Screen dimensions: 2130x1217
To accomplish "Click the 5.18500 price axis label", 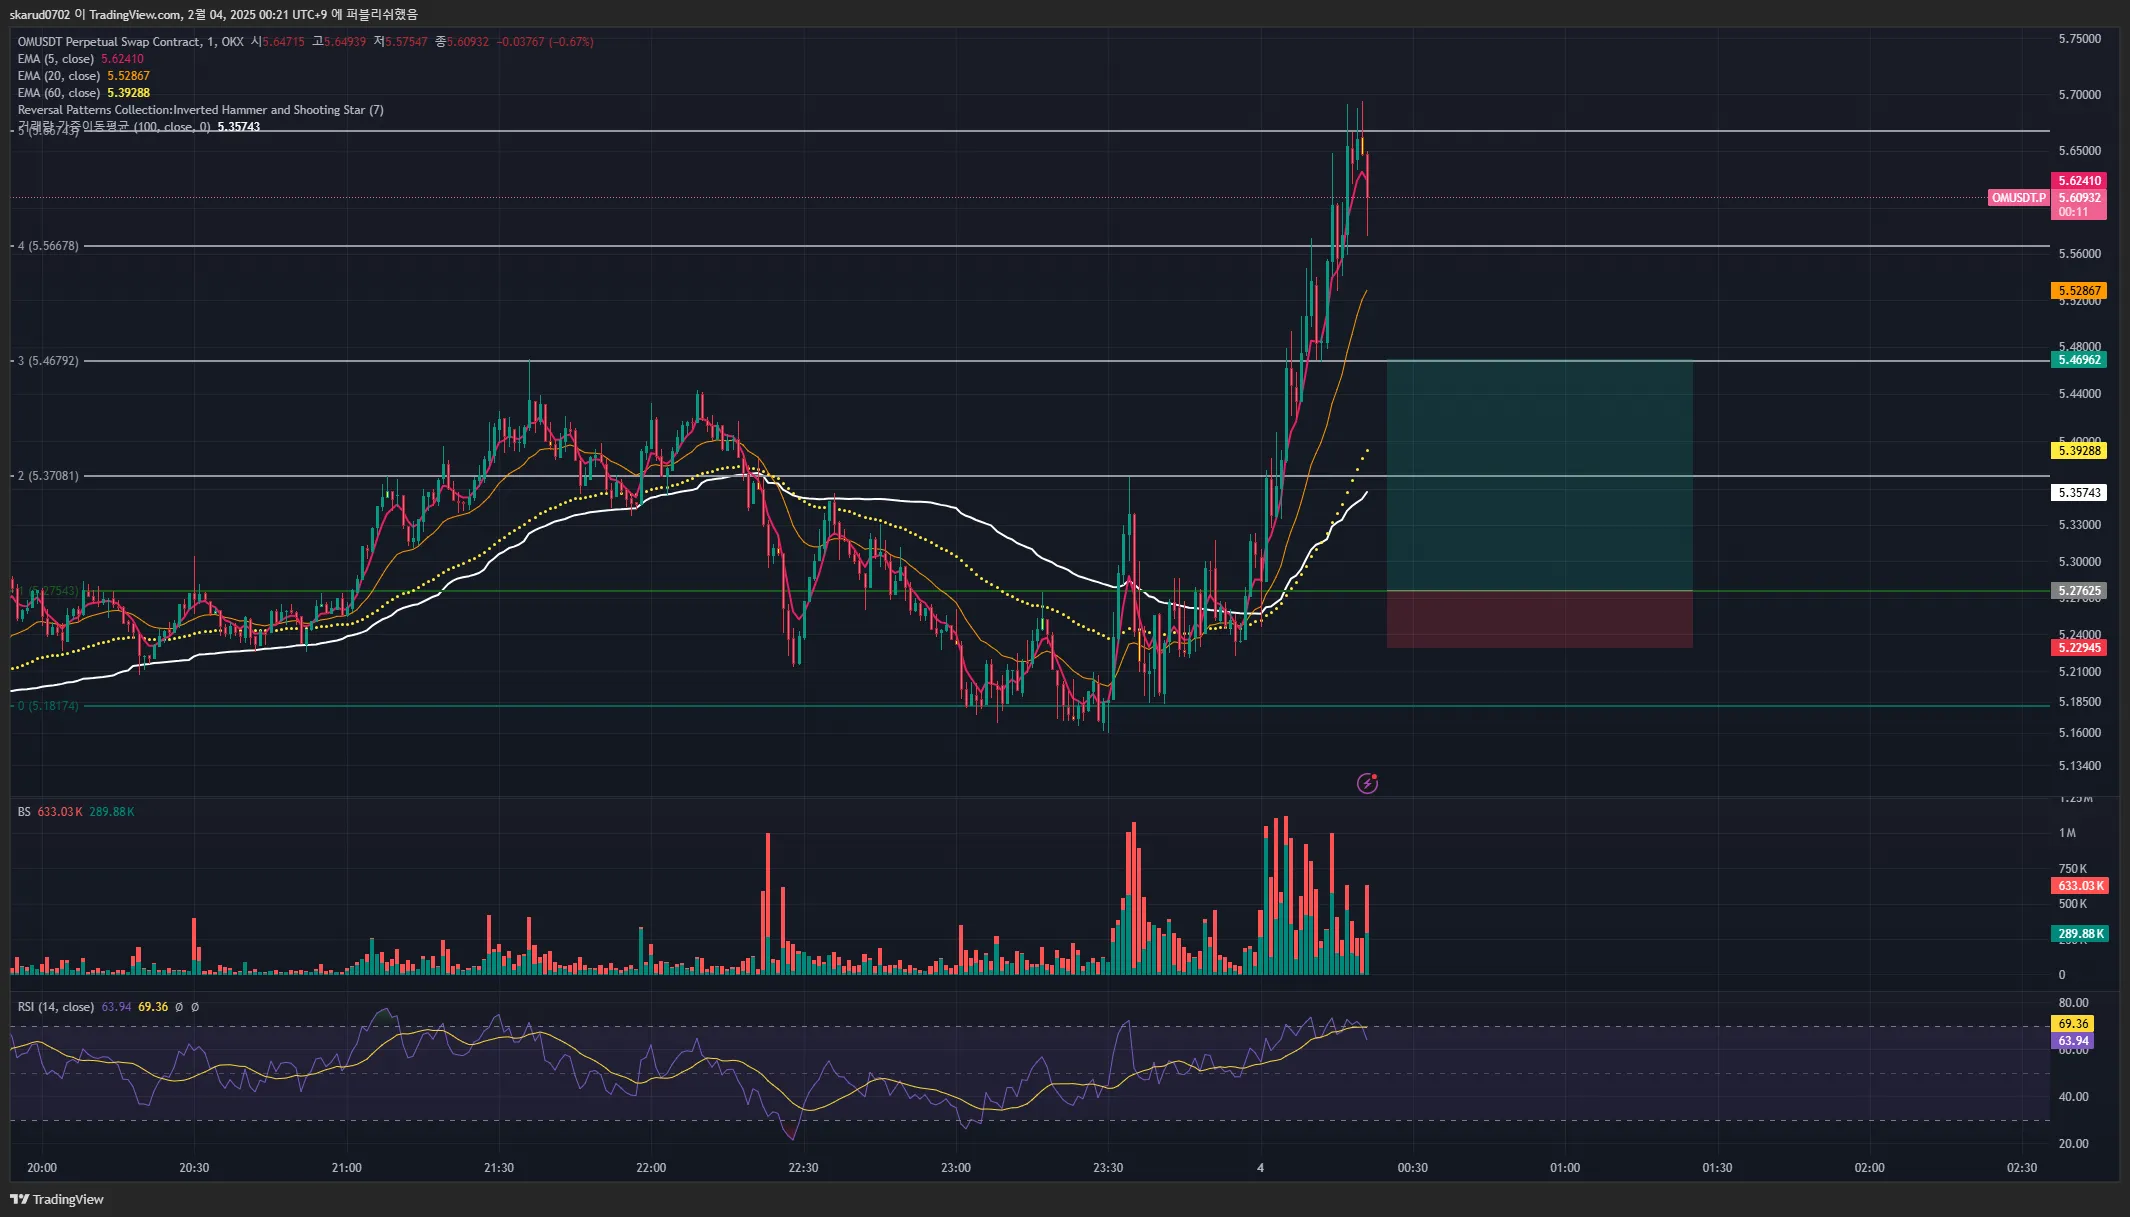I will pos(2080,702).
